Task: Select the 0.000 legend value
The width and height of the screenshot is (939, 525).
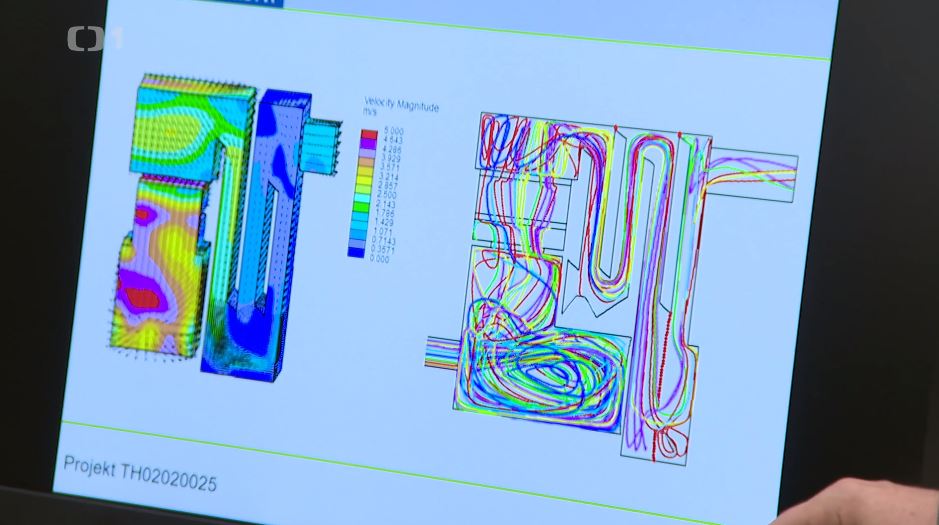Action: [379, 259]
